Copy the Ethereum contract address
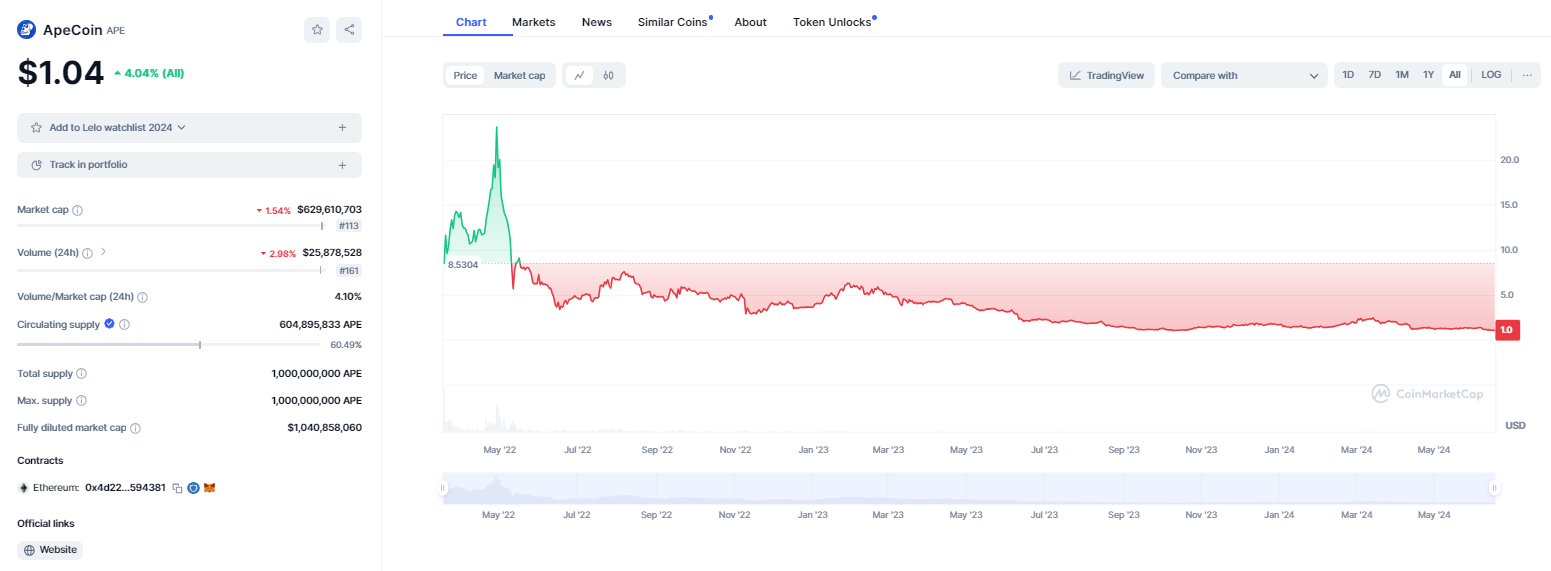The image size is (1551, 571). click(177, 488)
